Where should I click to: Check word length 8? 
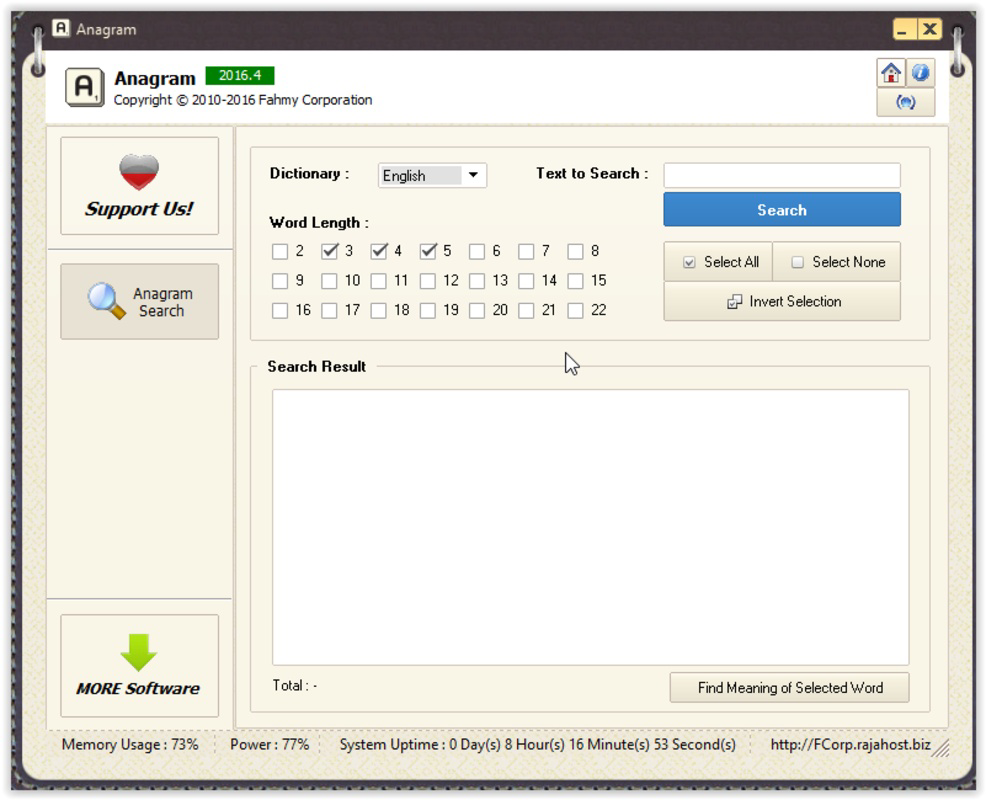[x=575, y=252]
